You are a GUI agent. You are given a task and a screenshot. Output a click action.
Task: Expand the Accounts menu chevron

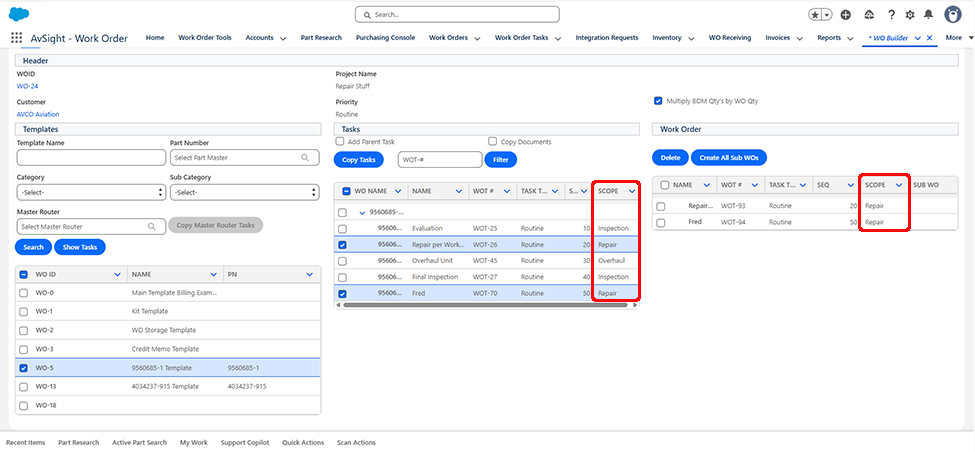tap(283, 38)
